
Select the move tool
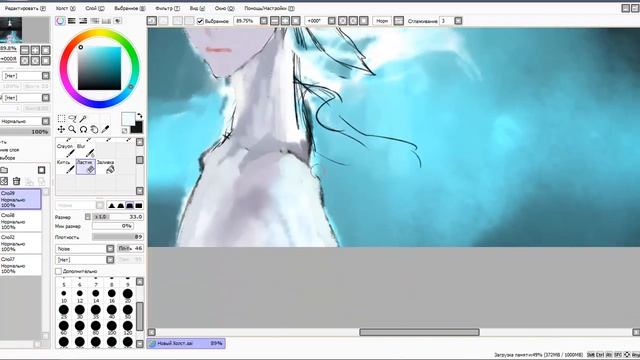61,129
